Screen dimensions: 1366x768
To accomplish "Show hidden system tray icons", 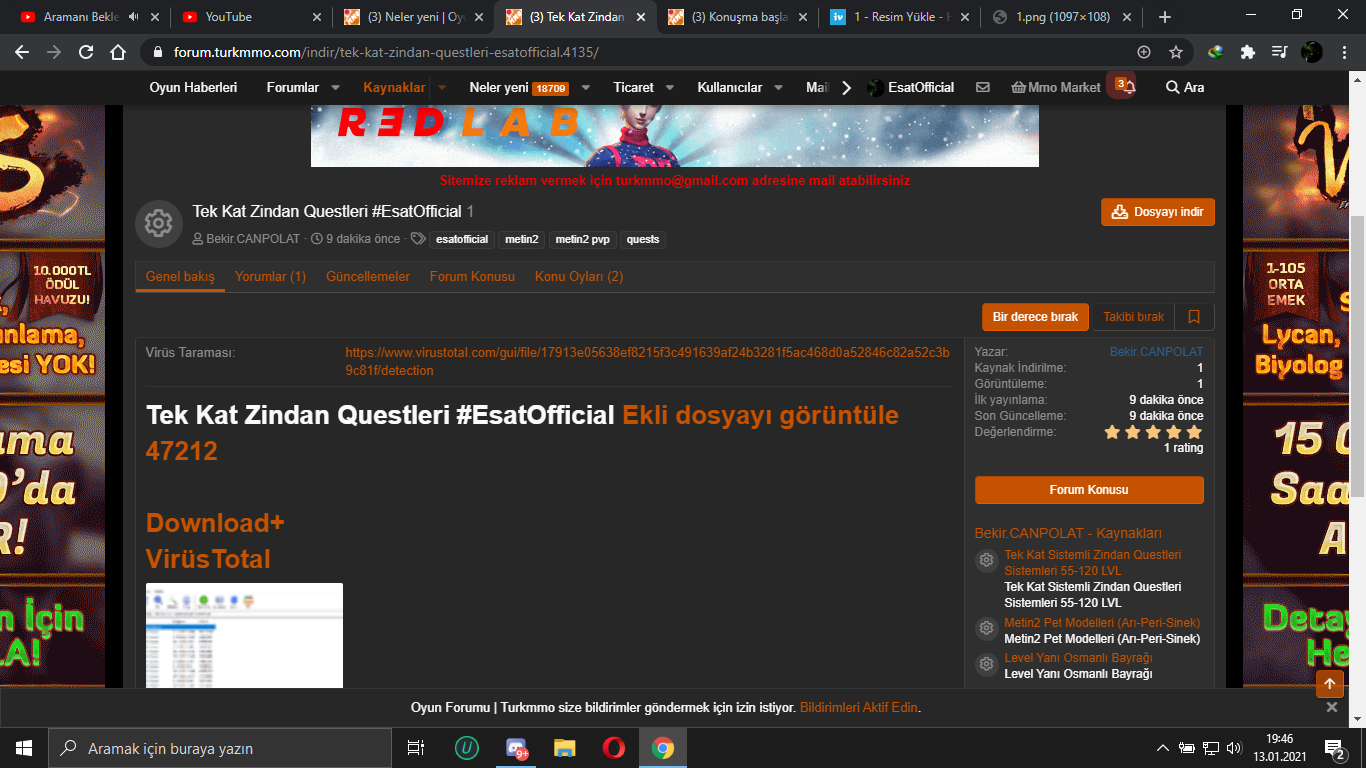I will tap(1163, 748).
